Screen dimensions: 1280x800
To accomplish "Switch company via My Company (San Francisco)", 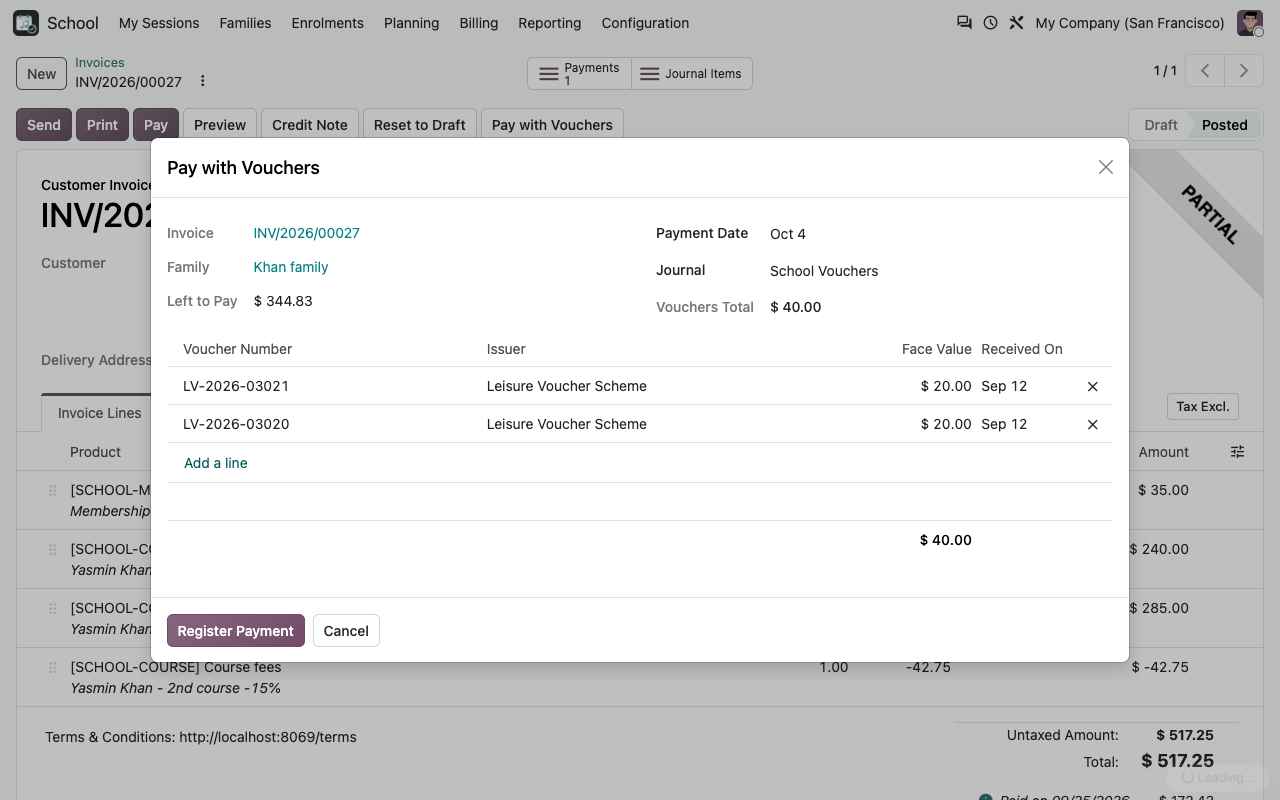I will point(1130,23).
